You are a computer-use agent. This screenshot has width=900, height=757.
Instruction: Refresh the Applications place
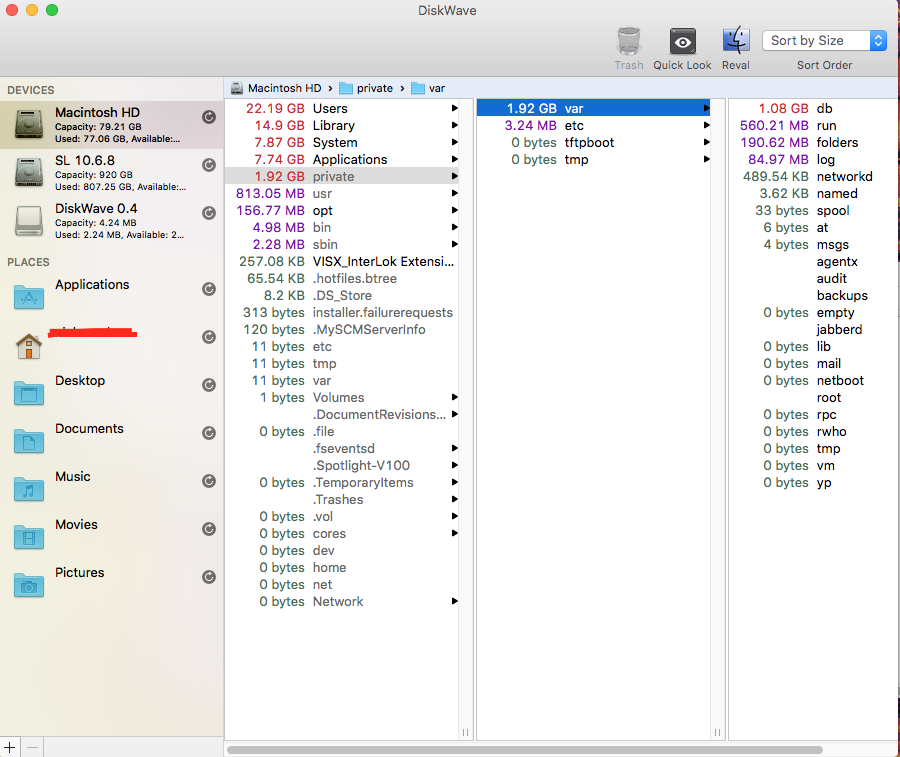click(209, 289)
